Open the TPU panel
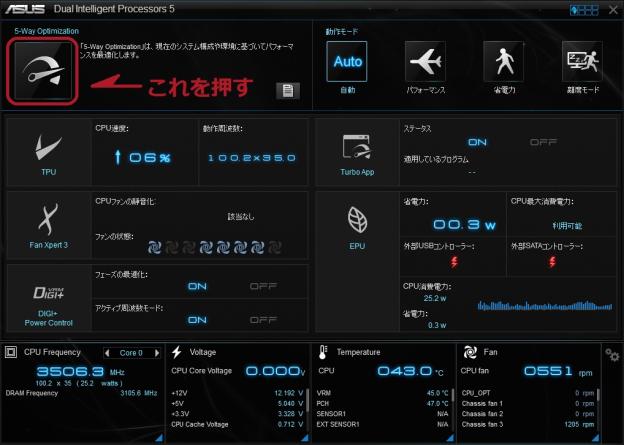 (49, 153)
